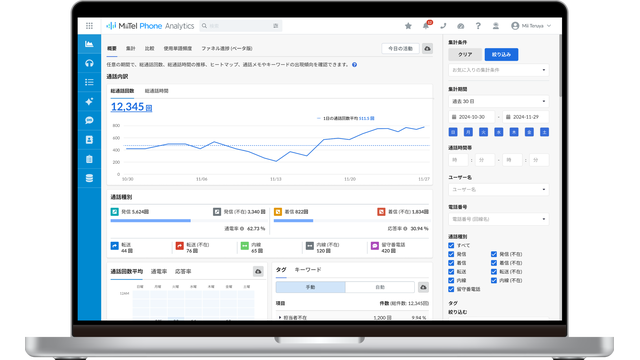Click the blue help icon after description
Screen dimensions: 640x360
[354, 64]
